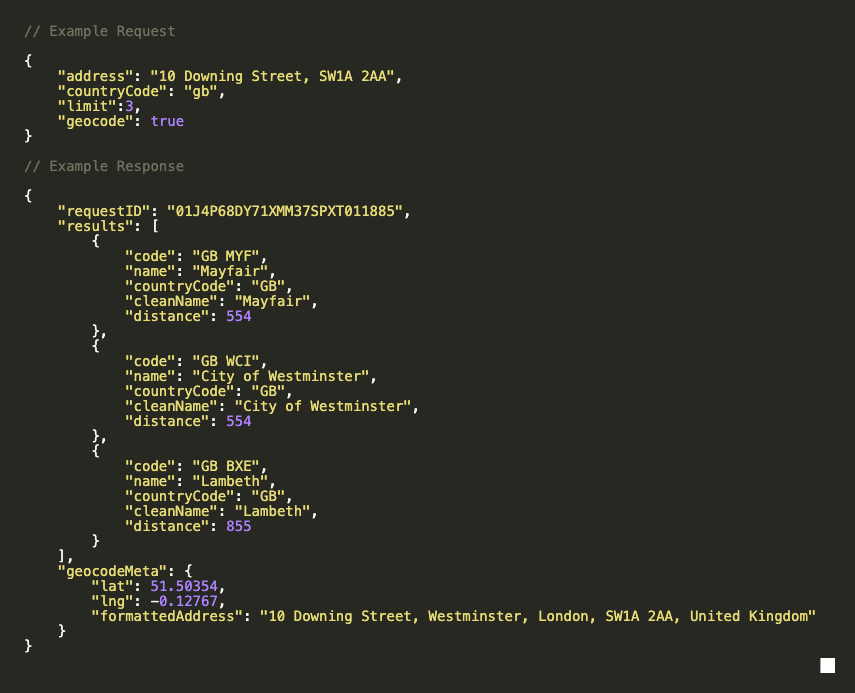855x693 pixels.
Task: Click the white square icon at bottom right
Action: click(x=827, y=666)
